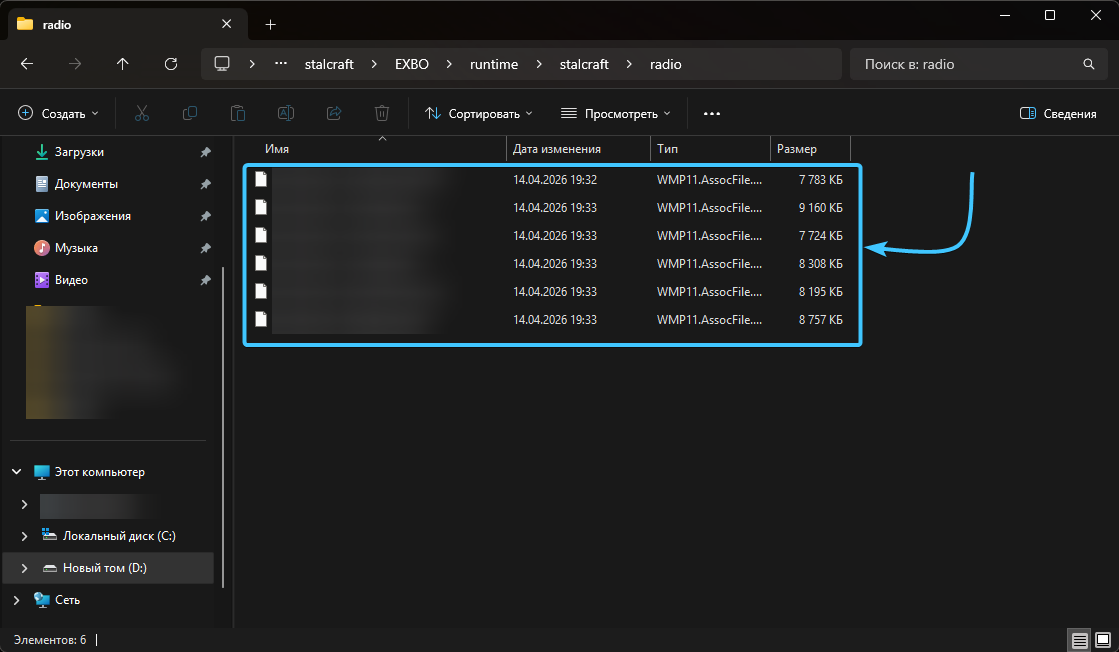Viewport: 1119px width, 652px height.
Task: Click the Paste clipboard icon
Action: tap(237, 114)
